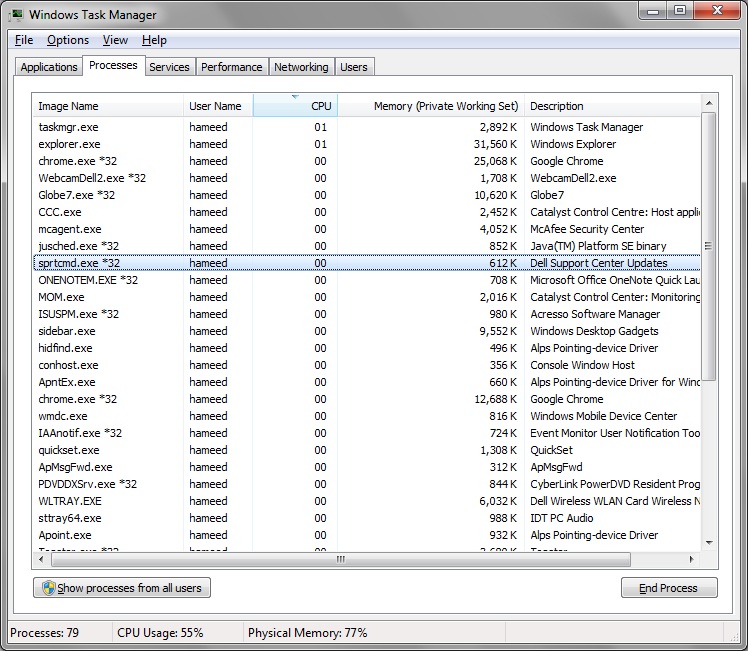Select chrome.exe using 25,068 K memory
Screen dimensions: 748x651
click(367, 161)
